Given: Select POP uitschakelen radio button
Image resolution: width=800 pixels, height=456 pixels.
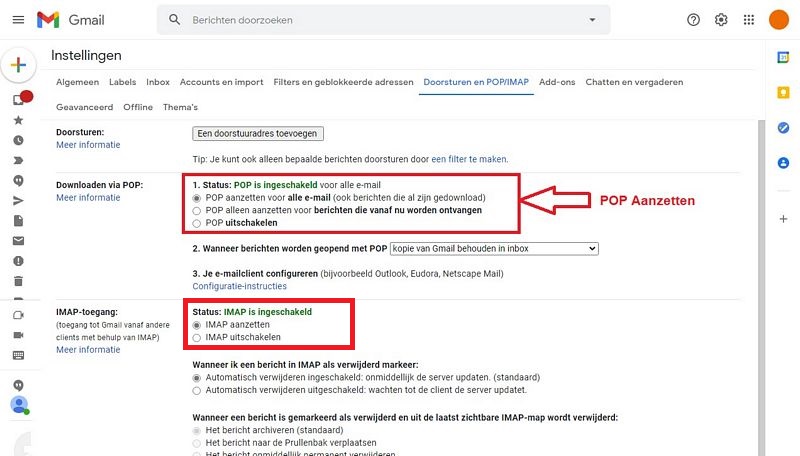Looking at the screenshot, I should (x=196, y=223).
